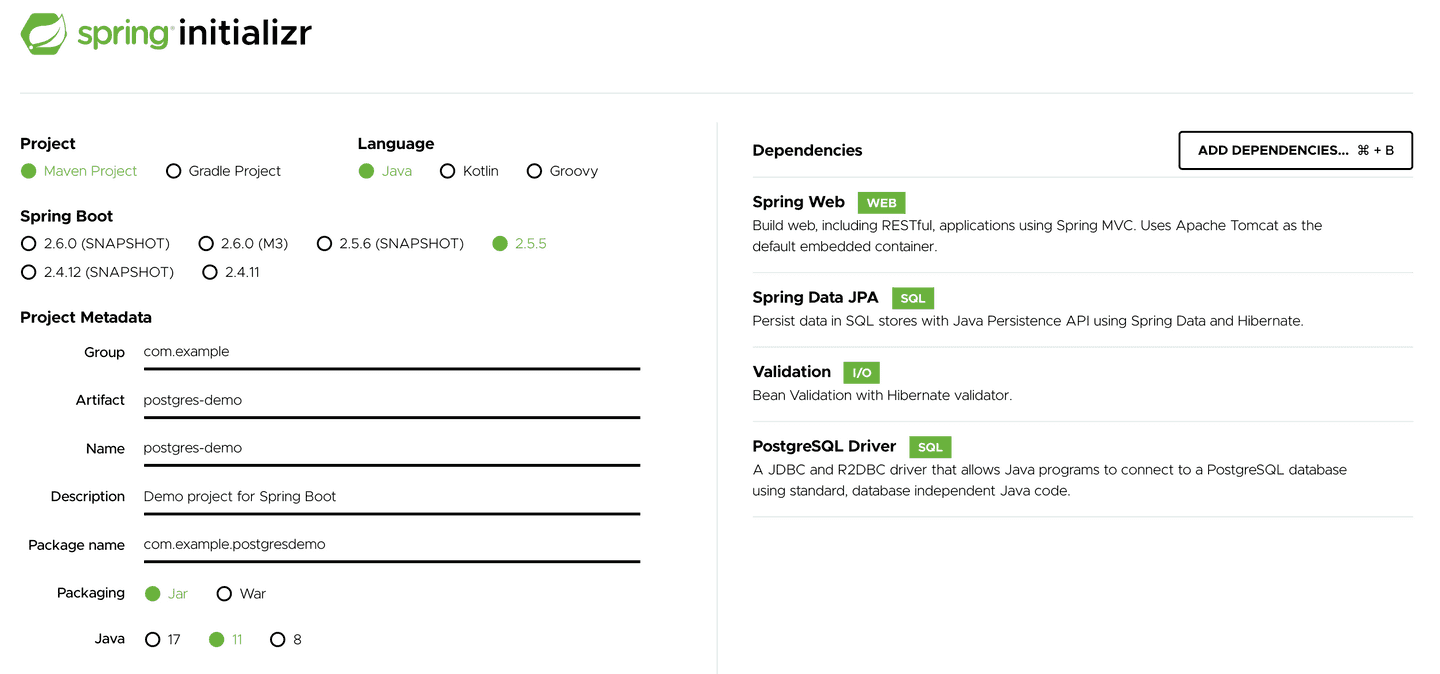The image size is (1440, 674).
Task: Click the Group input field
Action: (391, 352)
